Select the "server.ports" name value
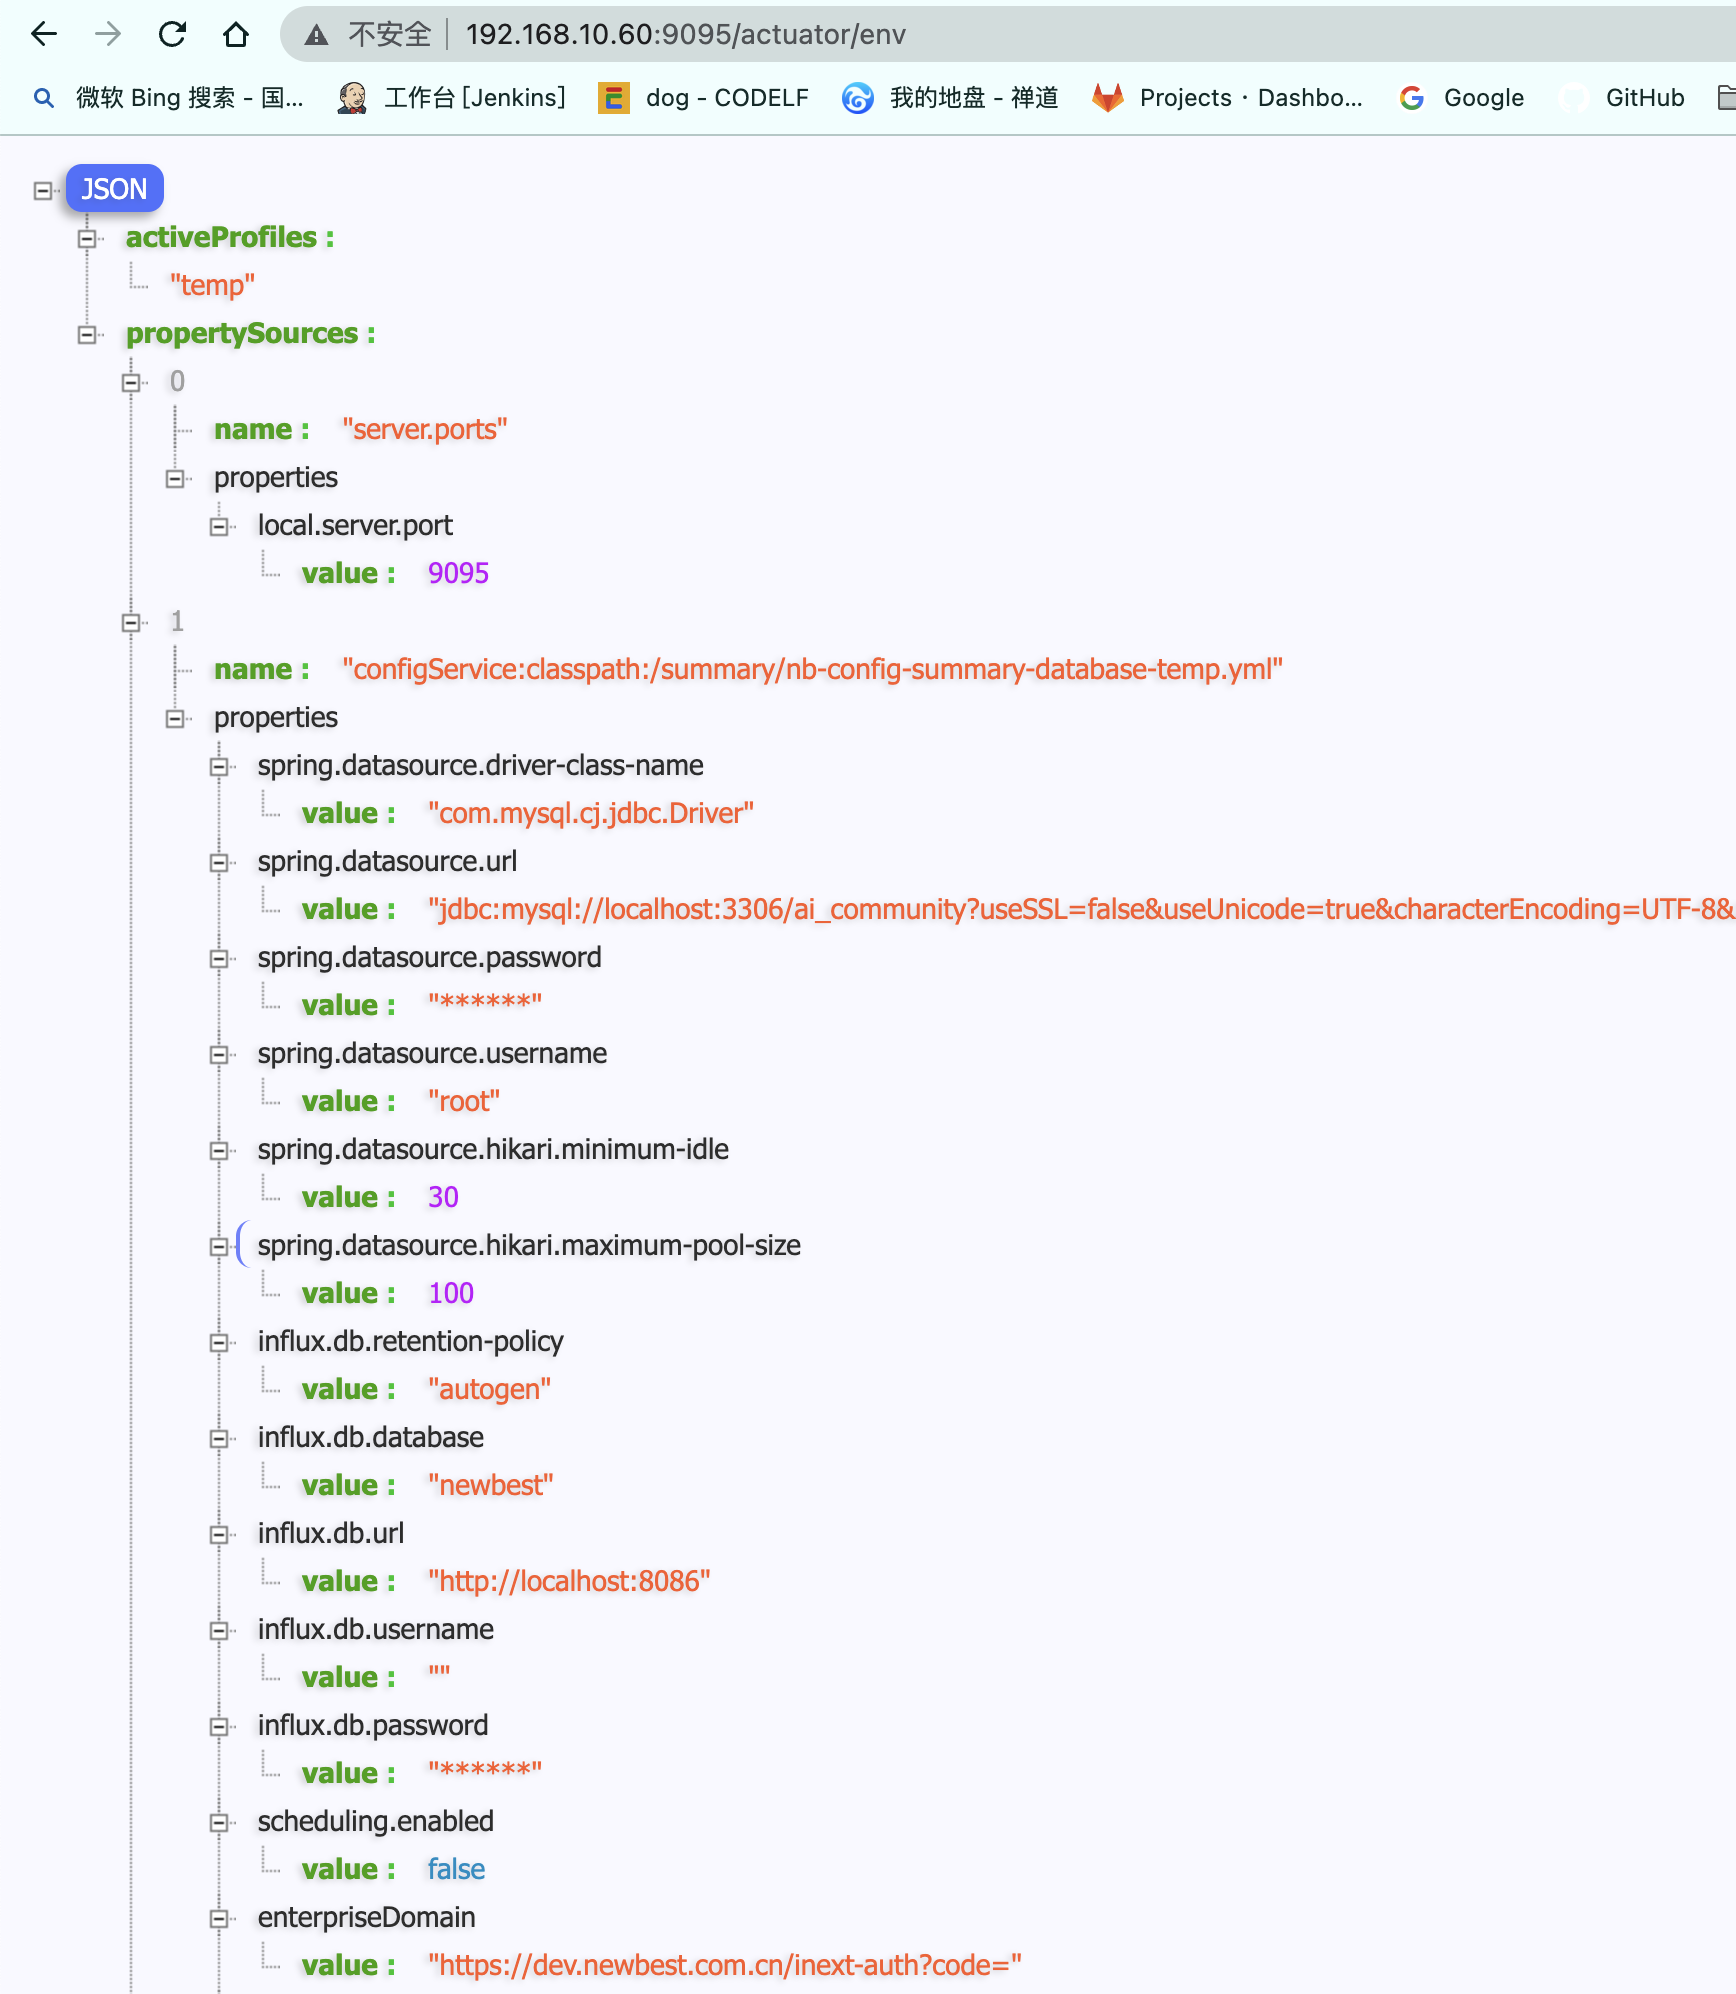The width and height of the screenshot is (1736, 1994). click(425, 429)
